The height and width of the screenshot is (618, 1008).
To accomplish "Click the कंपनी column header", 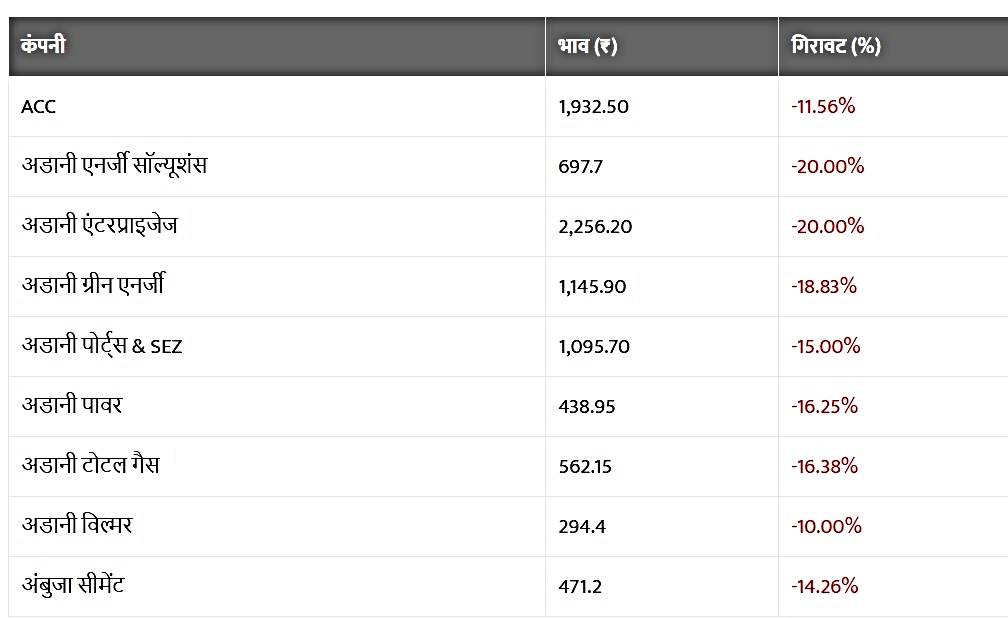I will 43,46.
